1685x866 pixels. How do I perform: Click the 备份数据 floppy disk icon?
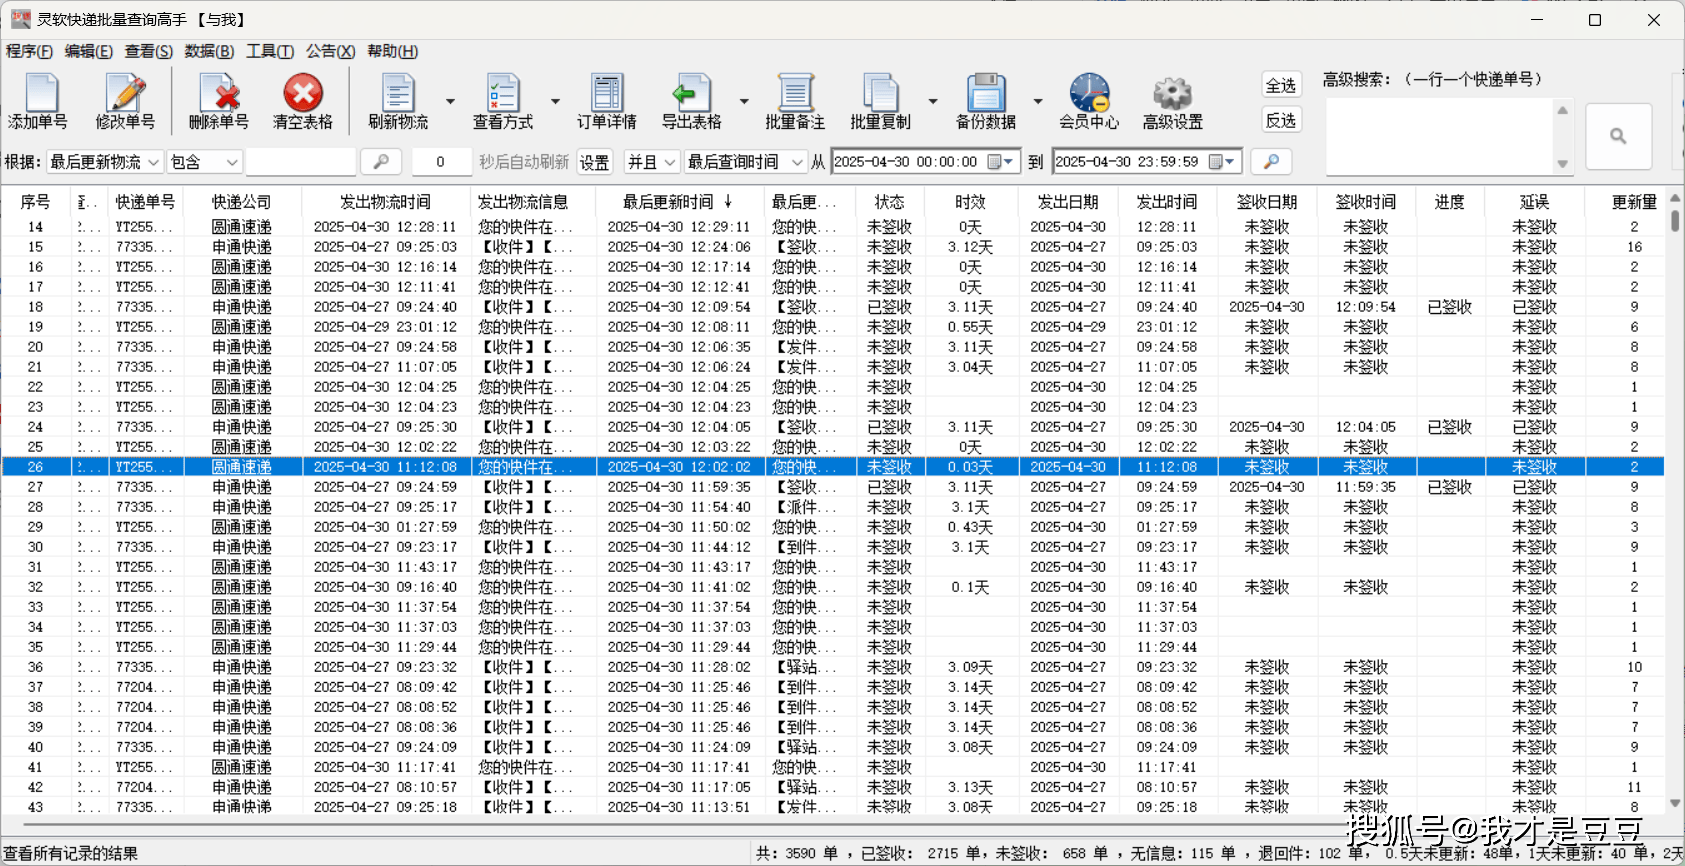(985, 94)
